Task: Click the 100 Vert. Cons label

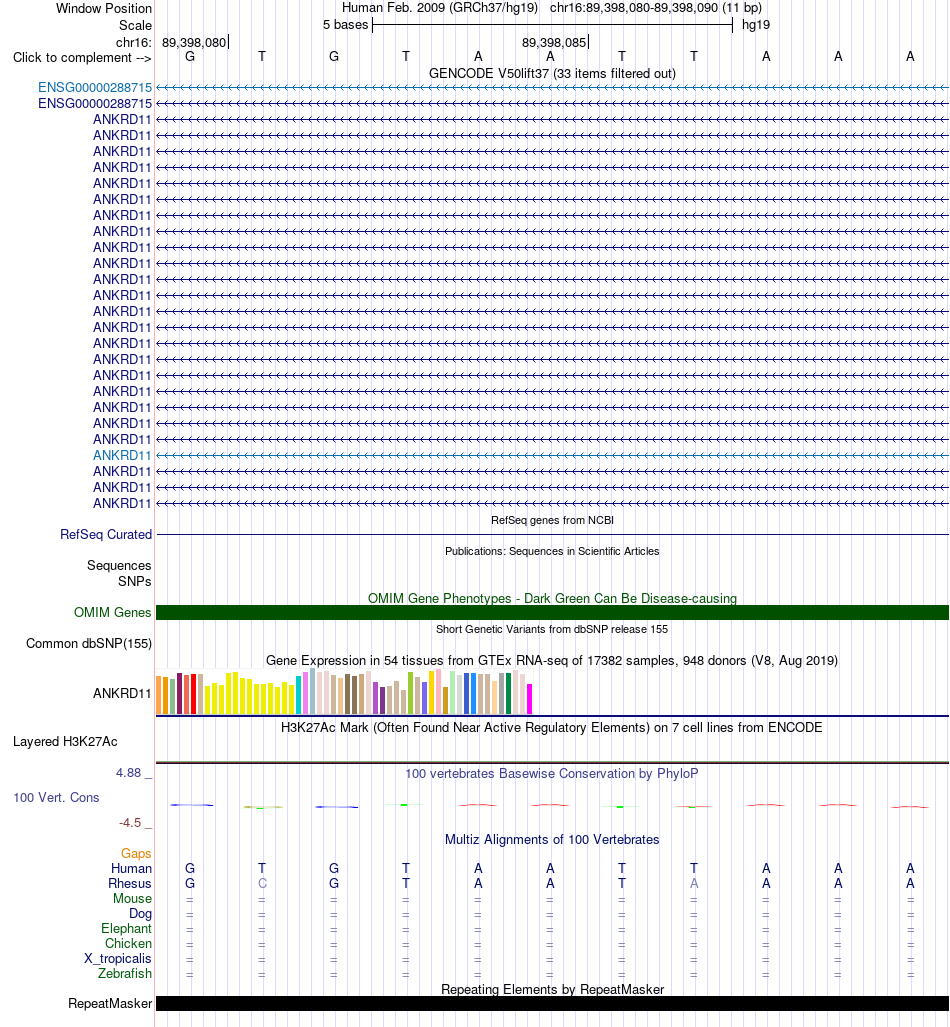Action: [56, 798]
